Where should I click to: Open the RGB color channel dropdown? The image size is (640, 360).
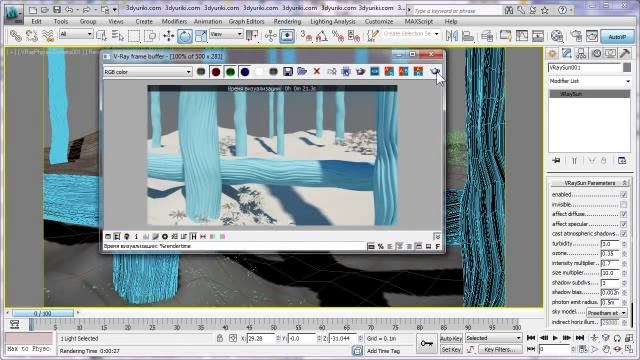coord(148,72)
